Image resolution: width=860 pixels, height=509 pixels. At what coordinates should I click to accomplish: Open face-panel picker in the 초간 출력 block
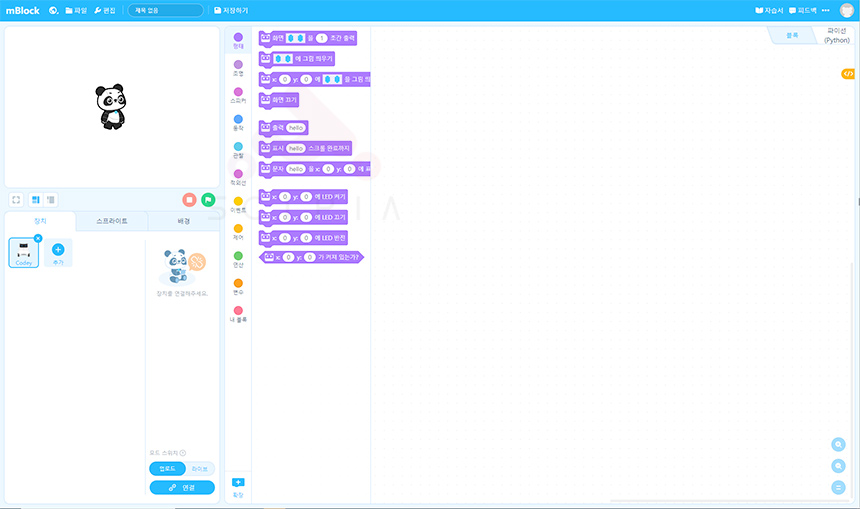296,38
